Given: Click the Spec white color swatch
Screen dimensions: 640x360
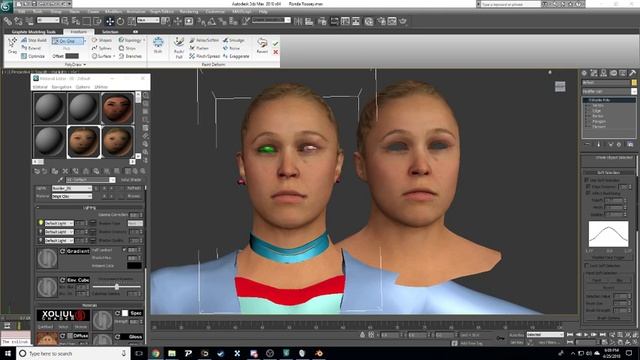Looking at the screenshot, I should point(125,313).
